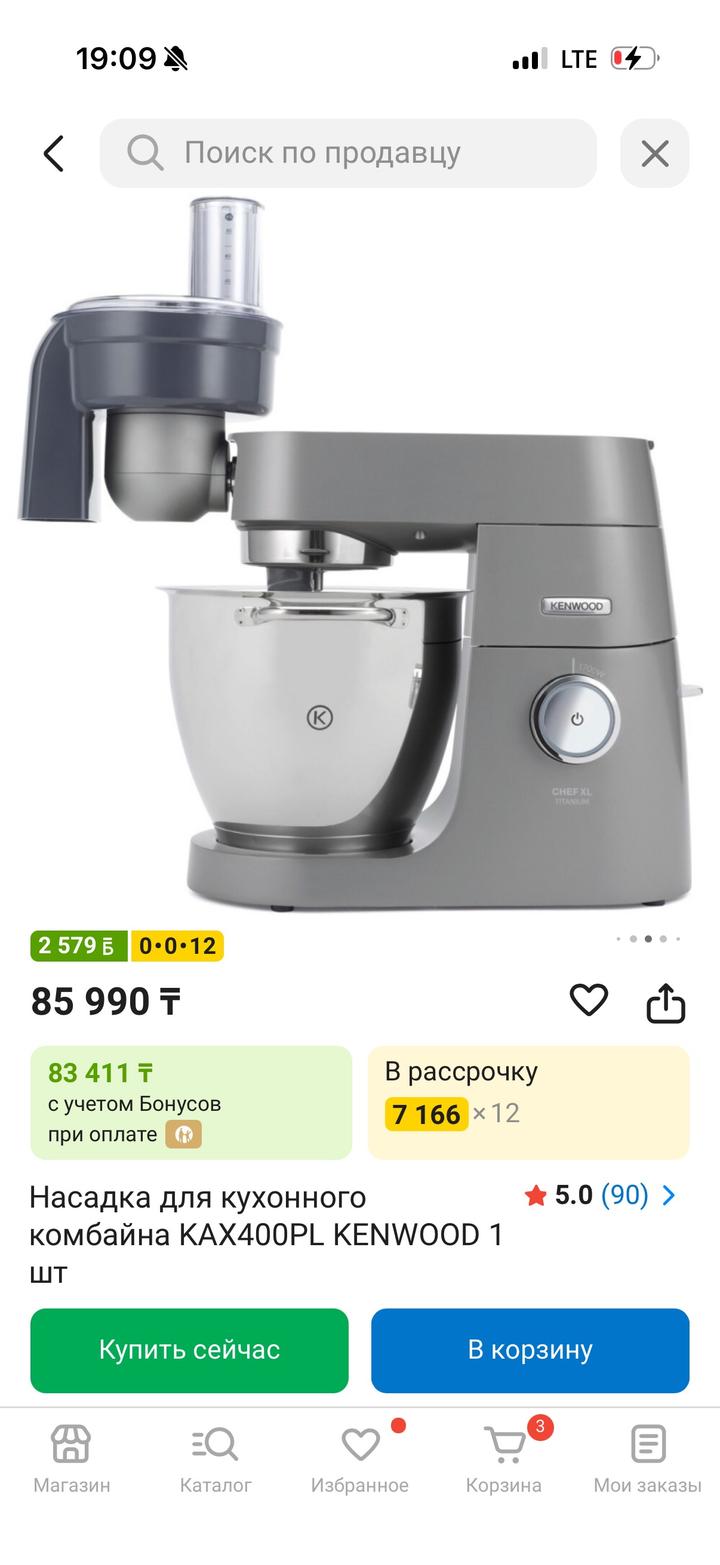Share the product via share icon
720x1565 pixels.
[x=665, y=1002]
